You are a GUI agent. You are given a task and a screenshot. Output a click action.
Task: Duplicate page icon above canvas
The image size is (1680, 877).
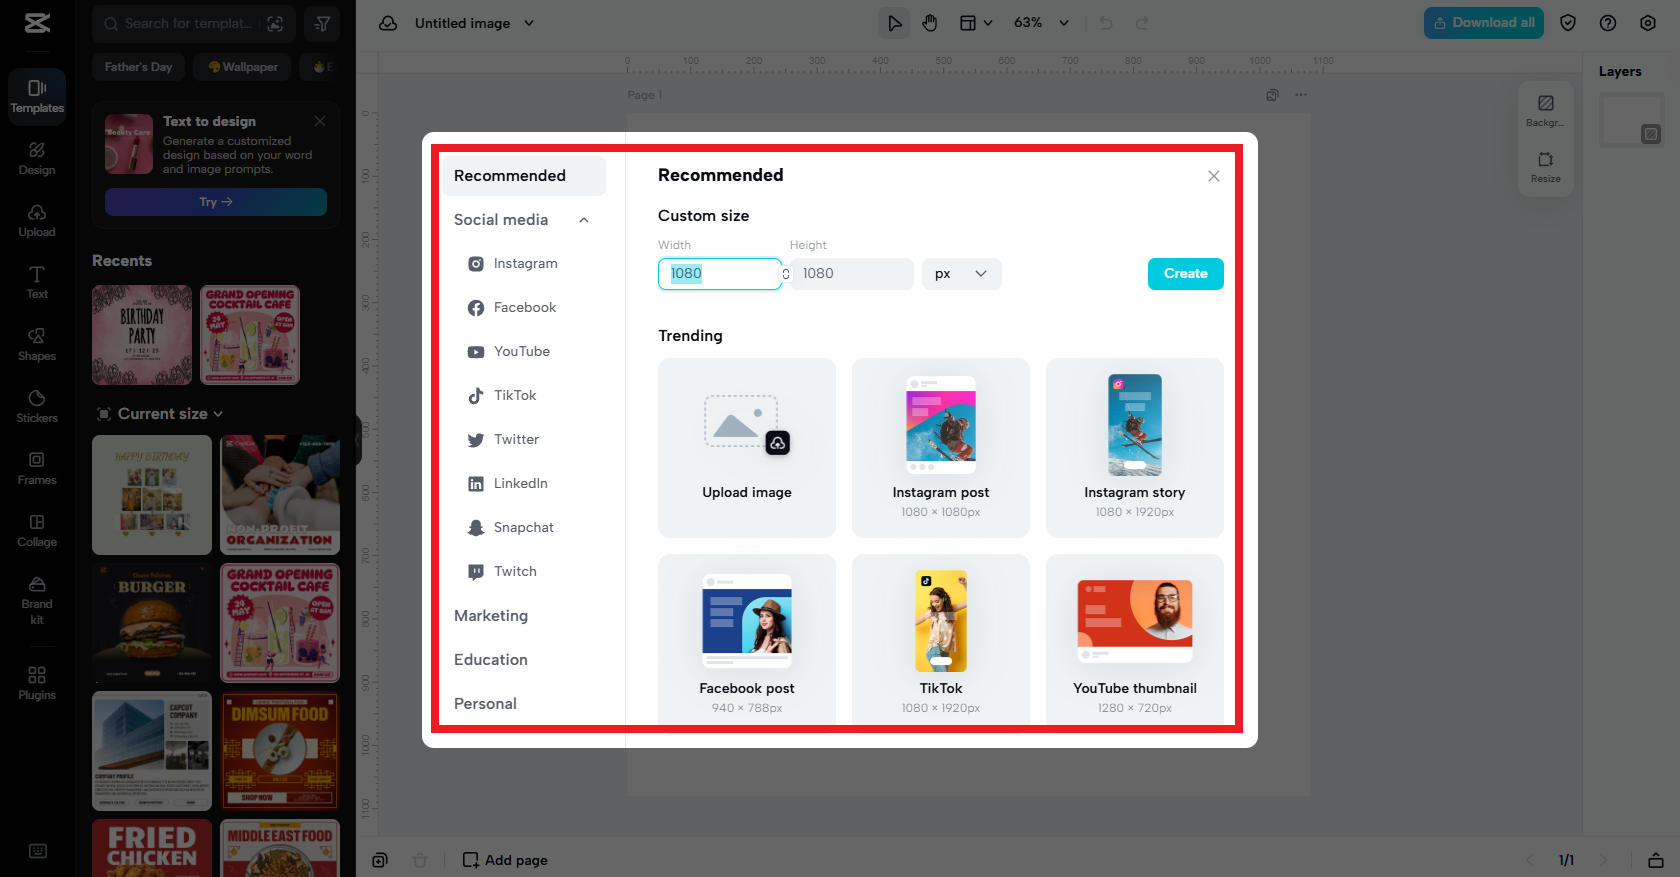1272,95
